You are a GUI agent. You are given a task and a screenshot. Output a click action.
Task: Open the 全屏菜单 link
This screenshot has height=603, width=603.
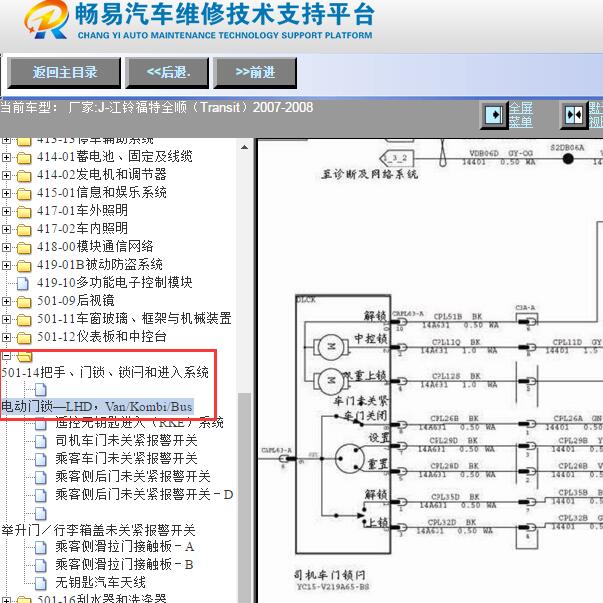pos(521,115)
